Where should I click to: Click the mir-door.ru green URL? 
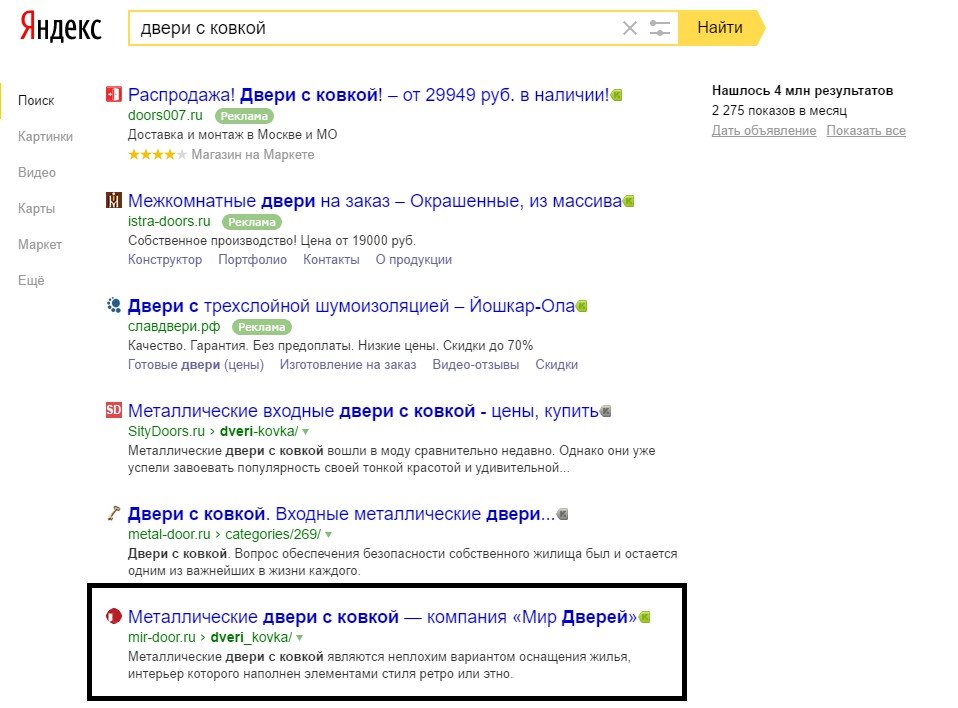click(162, 637)
